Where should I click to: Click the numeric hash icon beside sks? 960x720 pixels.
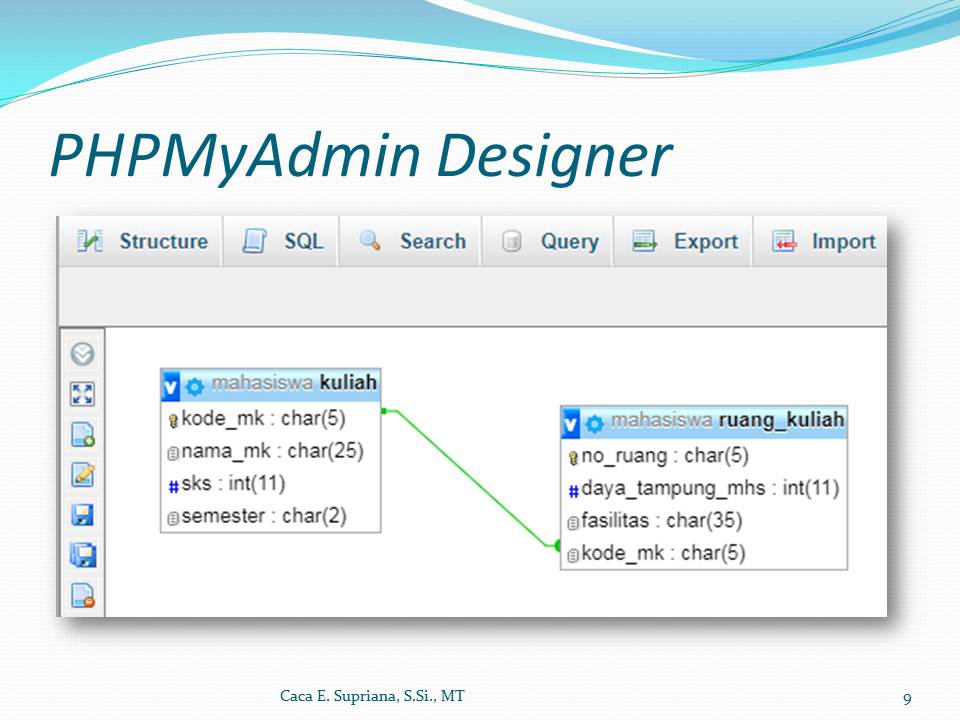click(173, 486)
